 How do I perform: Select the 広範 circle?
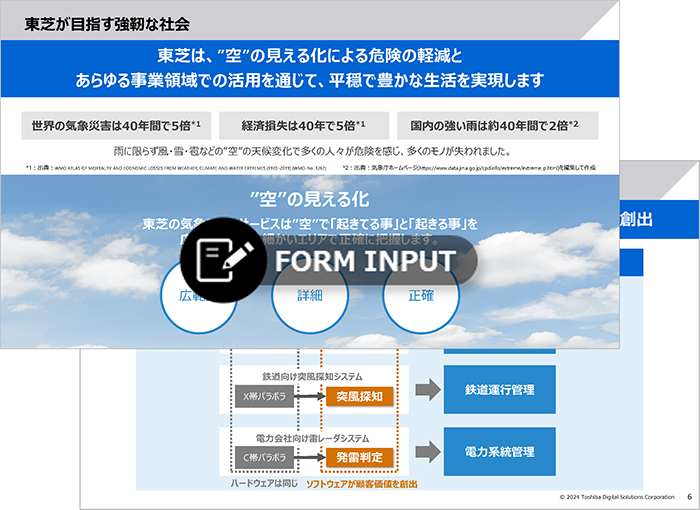(x=198, y=295)
